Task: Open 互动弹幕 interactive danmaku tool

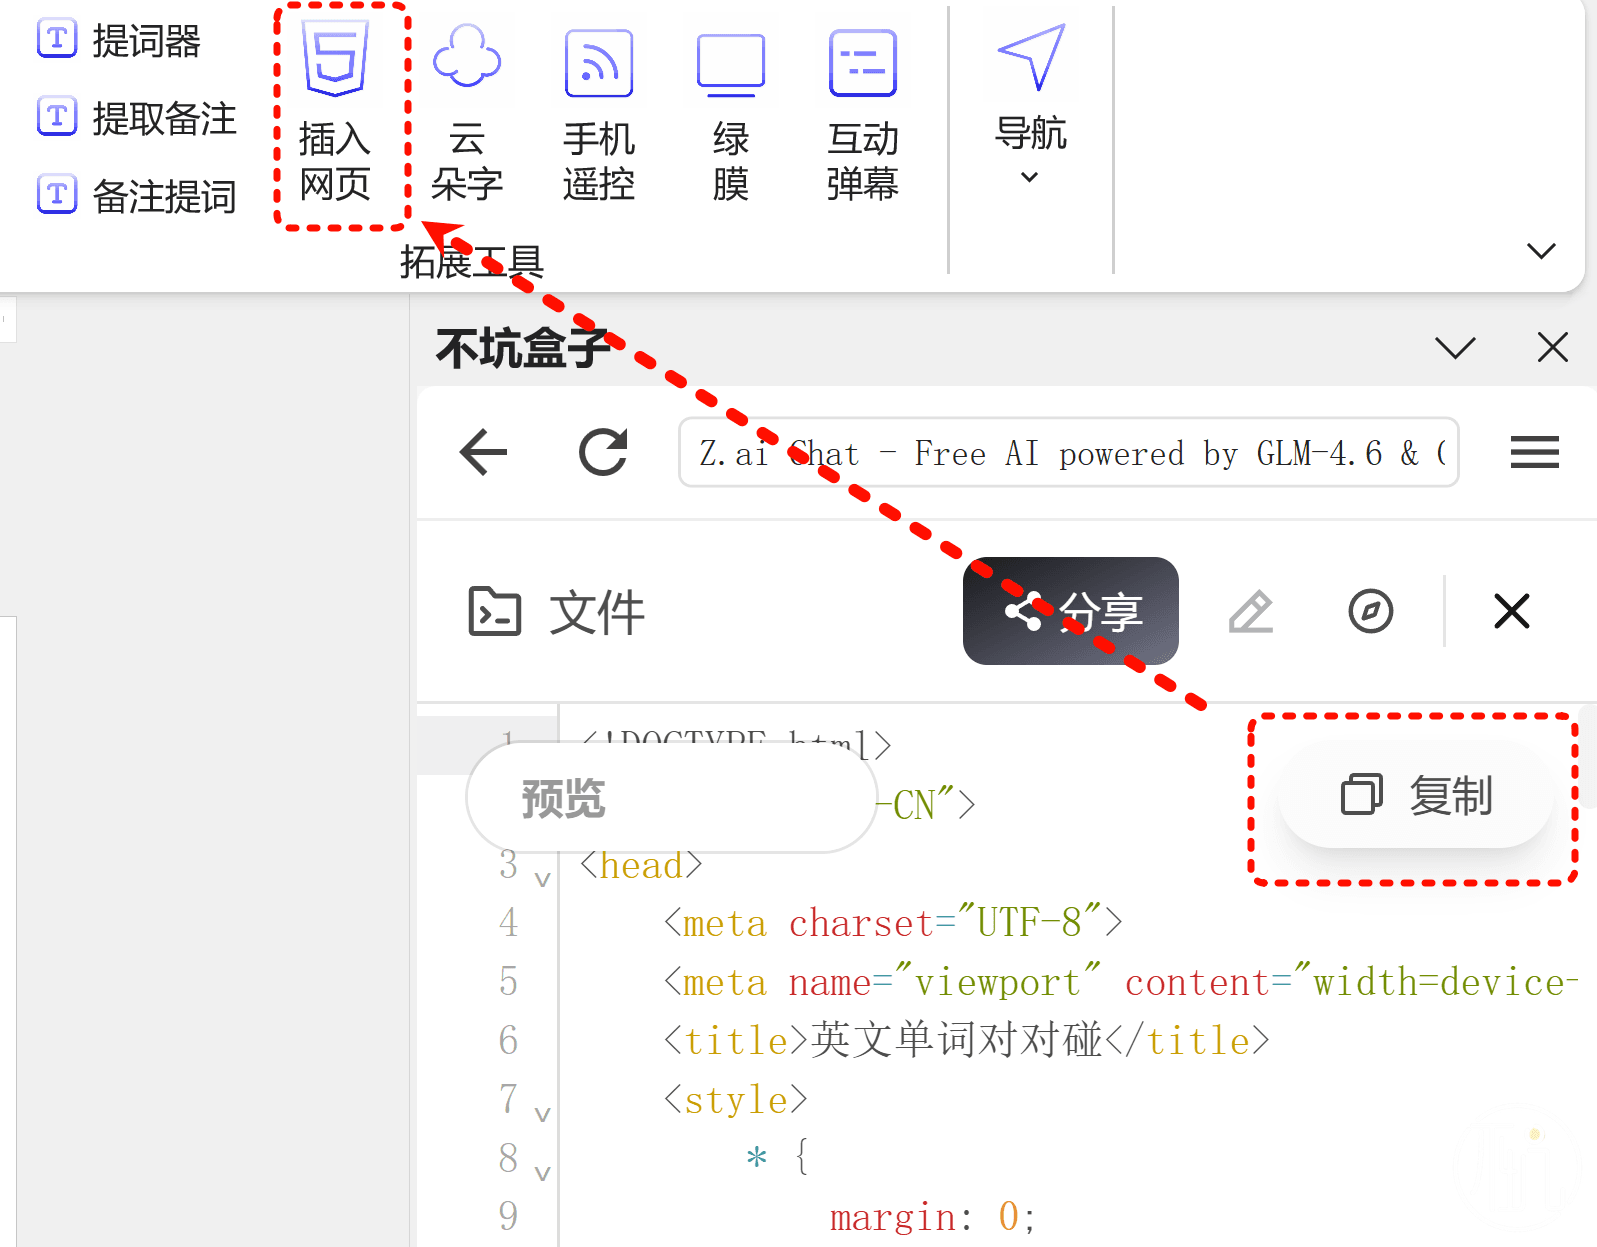Action: pyautogui.click(x=863, y=114)
